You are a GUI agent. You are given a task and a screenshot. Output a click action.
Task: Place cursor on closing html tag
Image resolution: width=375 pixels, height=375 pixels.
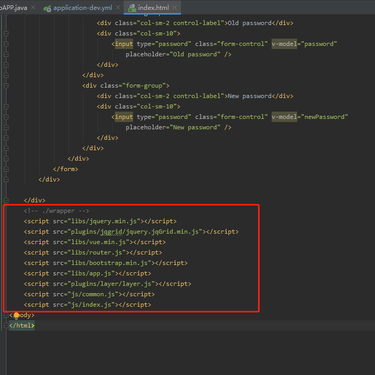[22, 325]
